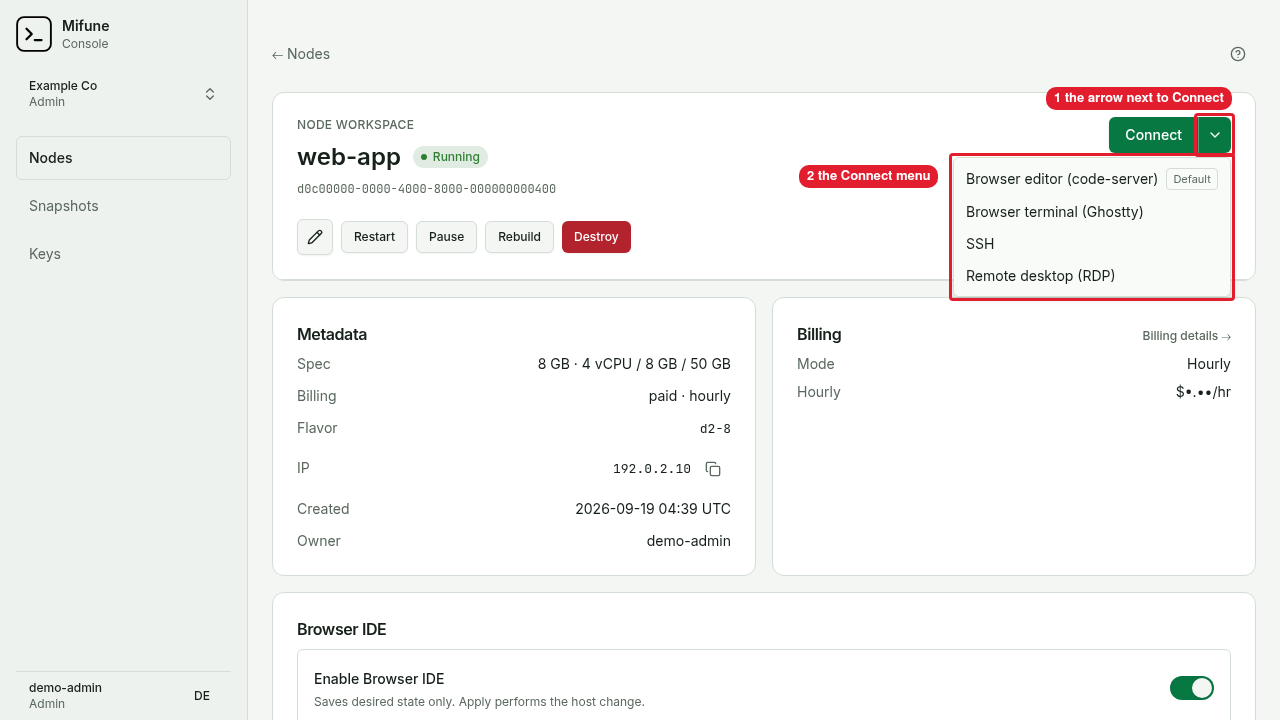Rebuild the web-app node

coord(519,237)
